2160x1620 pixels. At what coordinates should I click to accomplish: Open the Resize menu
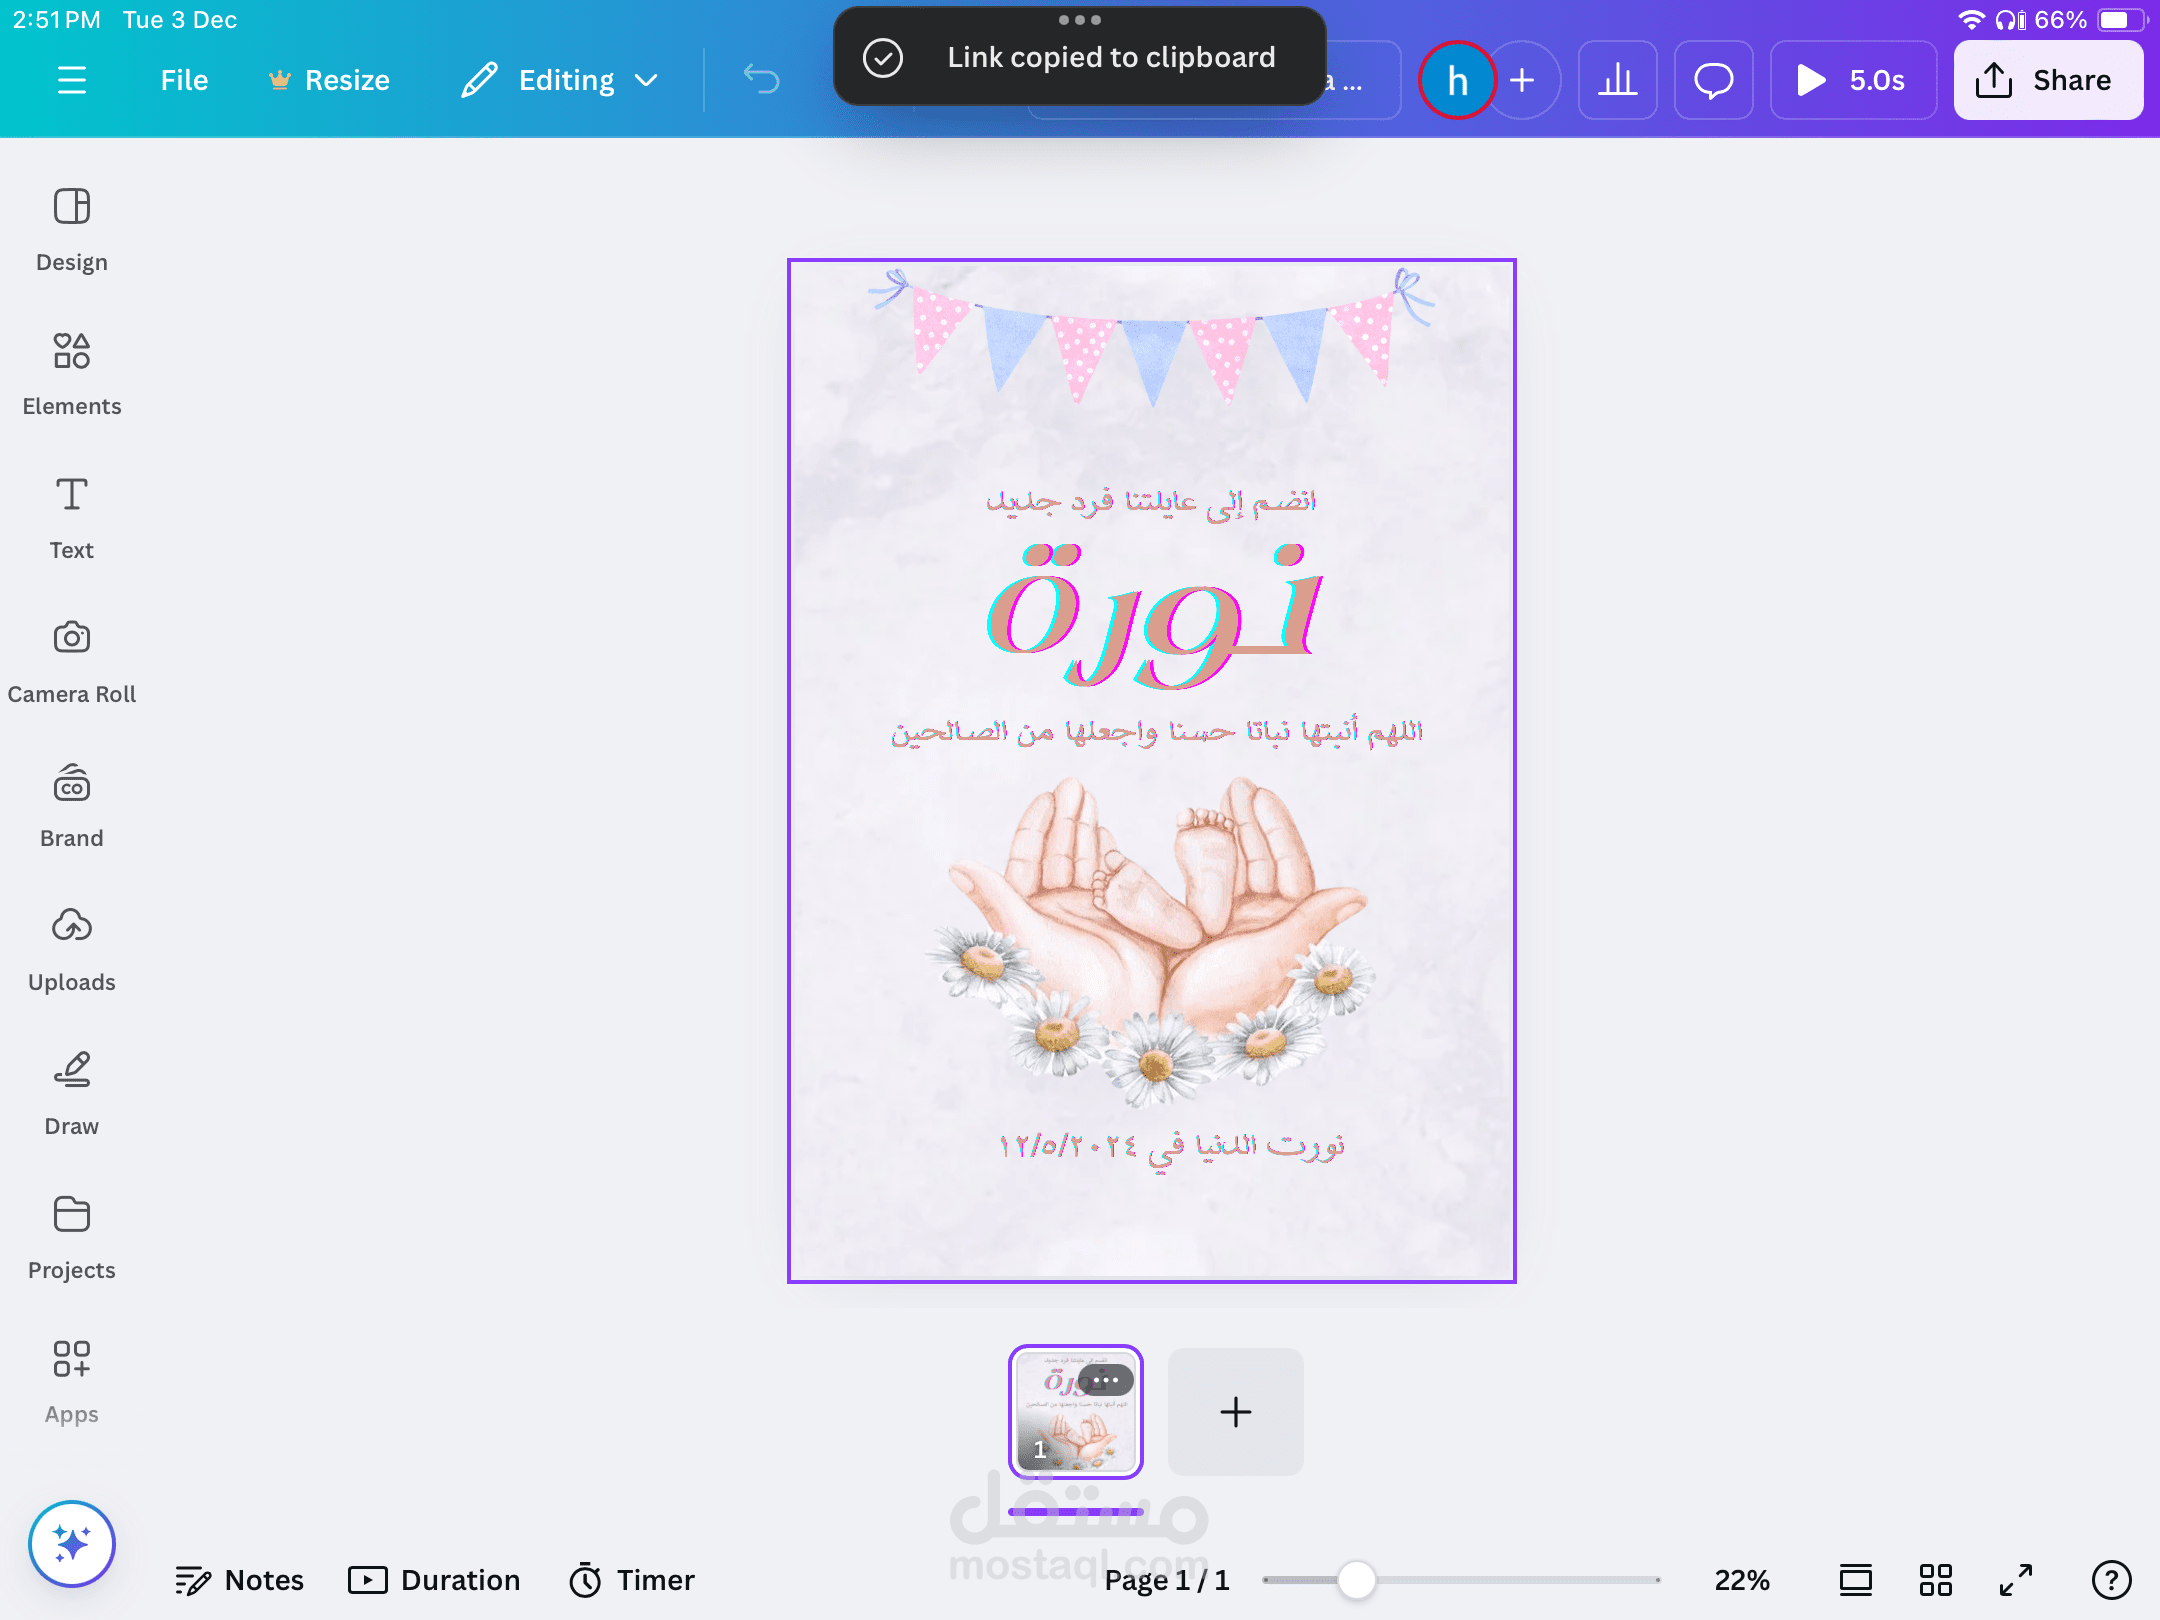coord(329,80)
